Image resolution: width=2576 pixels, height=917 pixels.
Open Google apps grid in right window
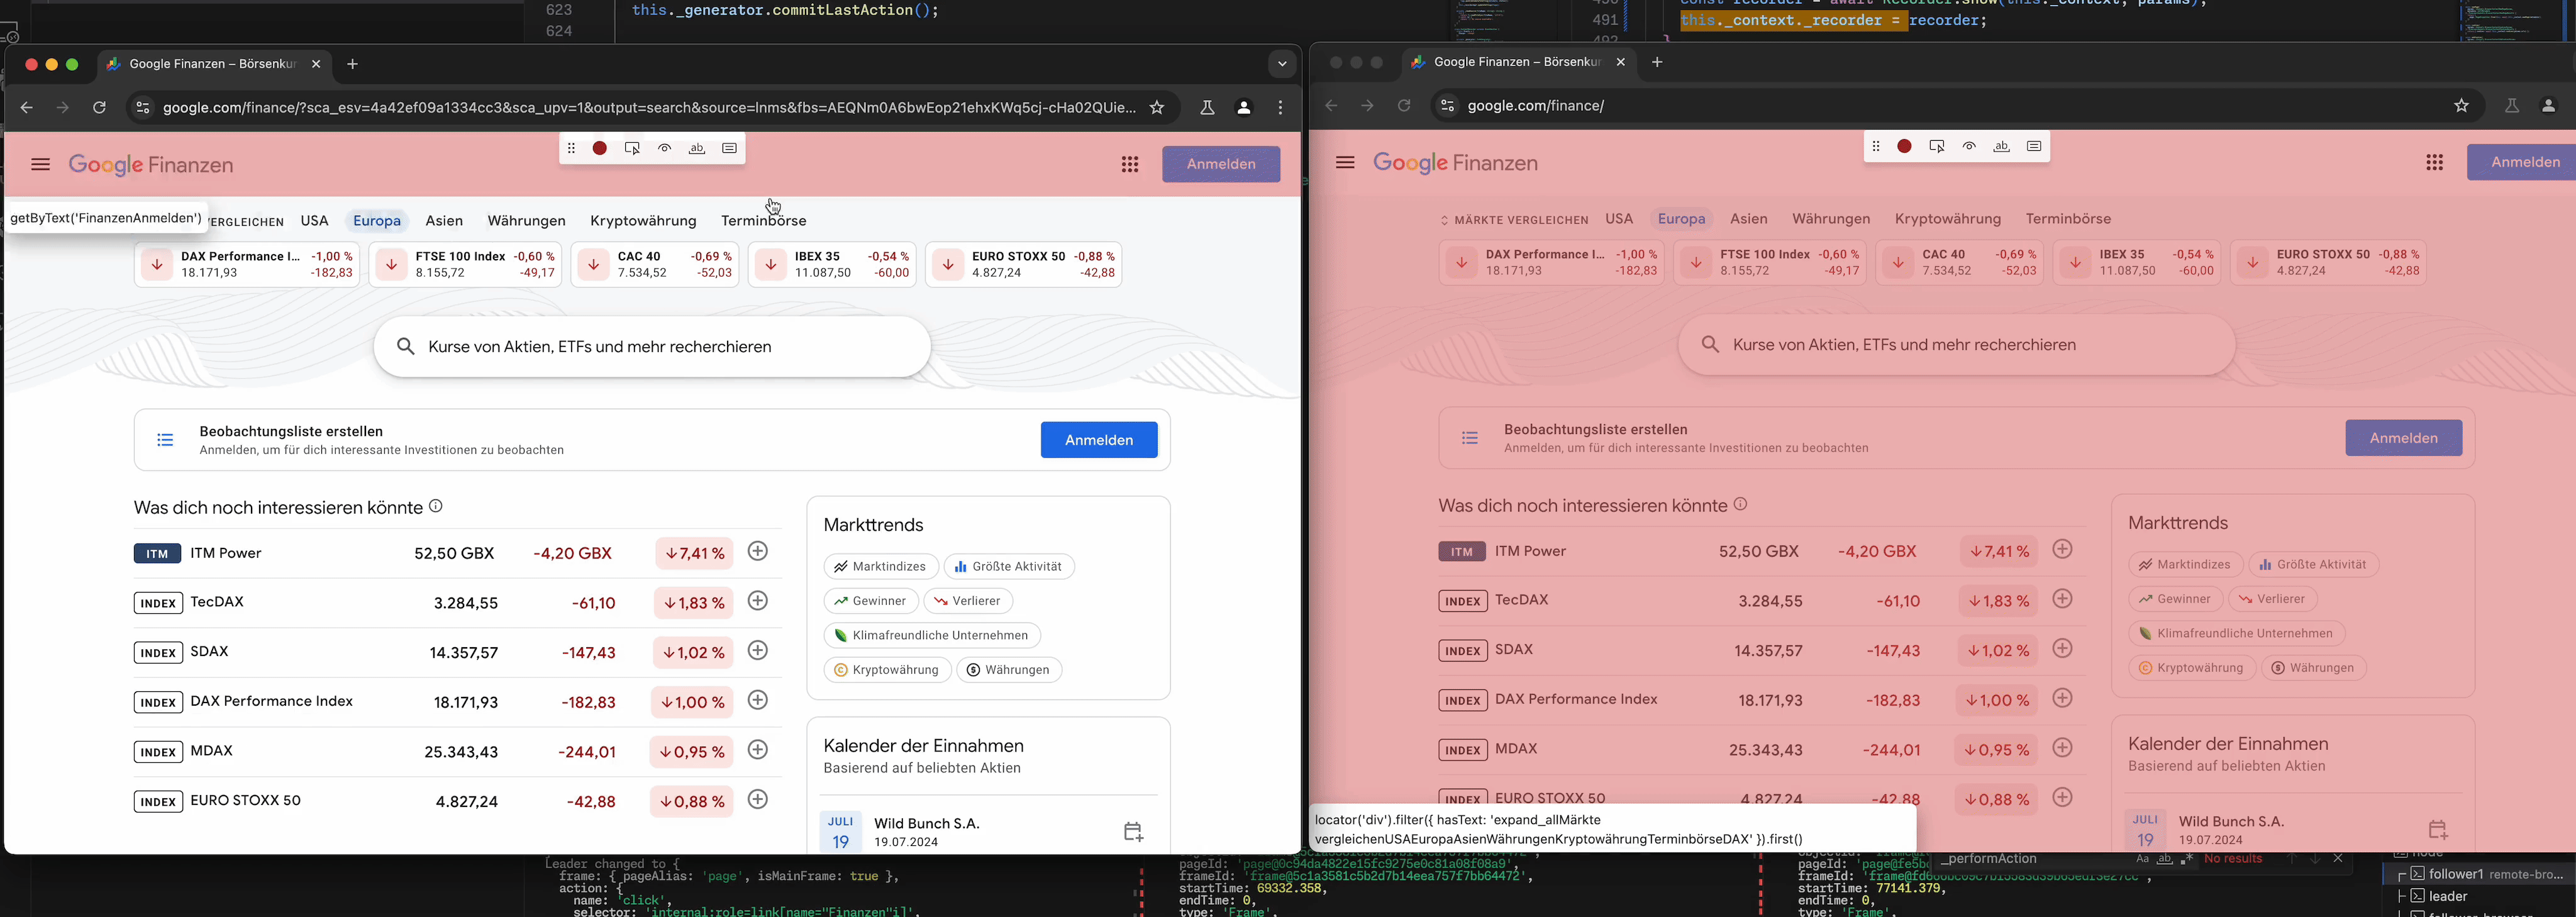[x=2435, y=163]
